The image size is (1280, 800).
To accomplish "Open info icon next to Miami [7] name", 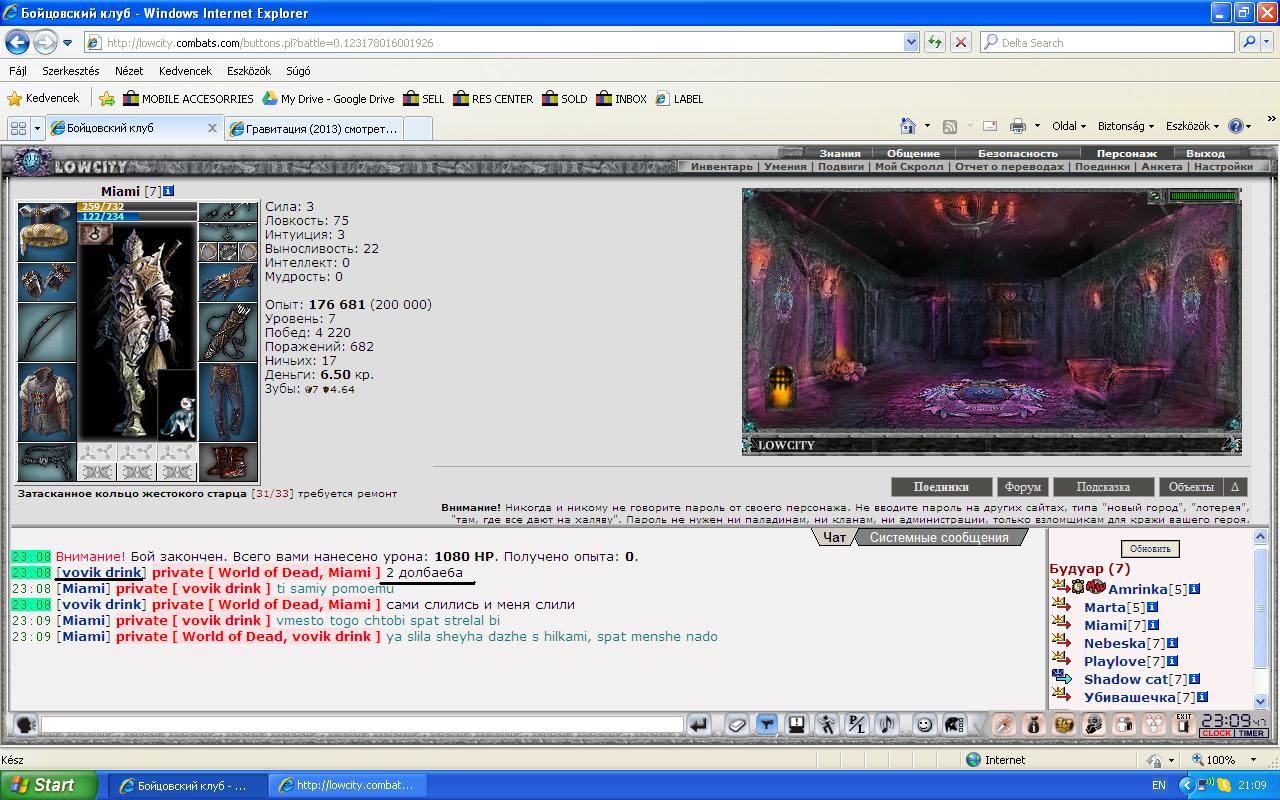I will pos(168,191).
